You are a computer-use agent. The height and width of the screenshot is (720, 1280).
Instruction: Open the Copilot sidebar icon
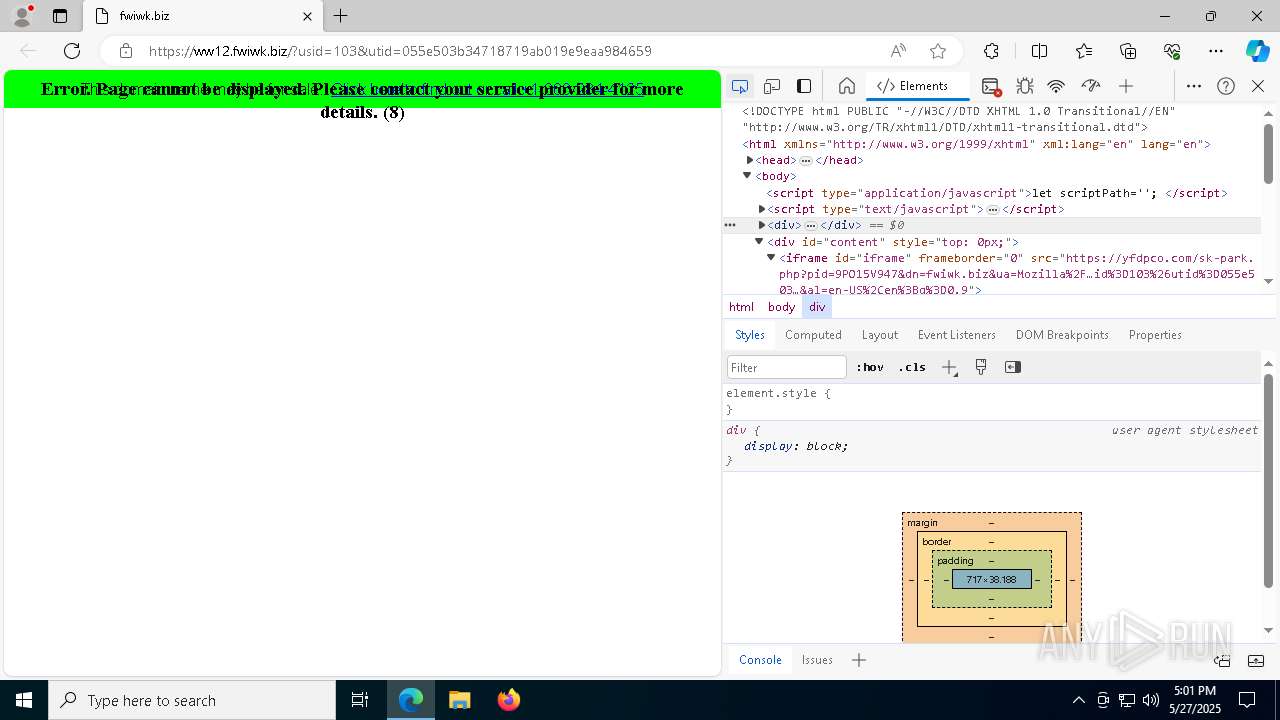point(1258,51)
